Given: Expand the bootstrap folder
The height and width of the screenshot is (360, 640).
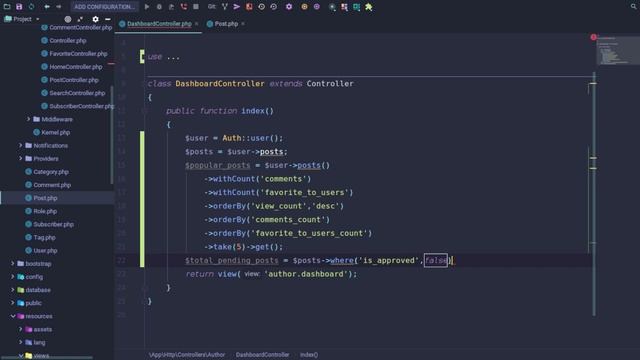Looking at the screenshot, I should [13, 264].
